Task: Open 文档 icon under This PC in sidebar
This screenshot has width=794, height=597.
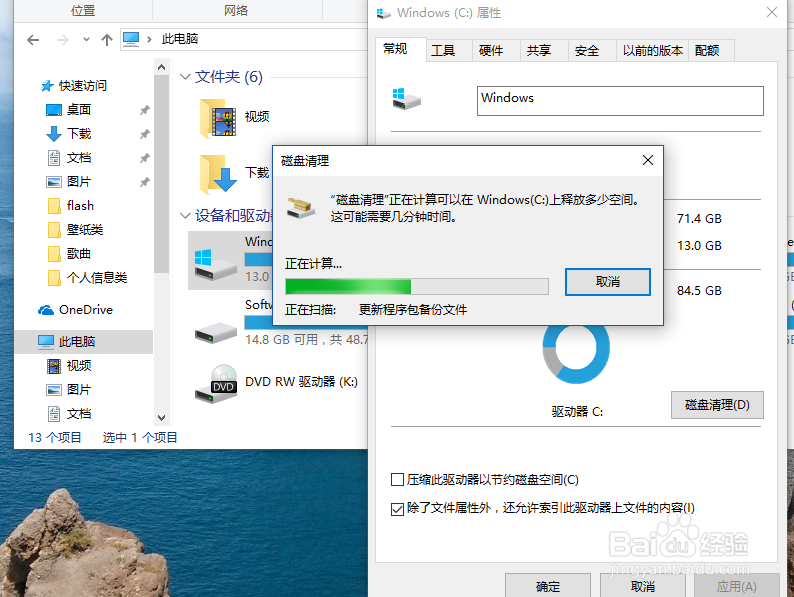Action: click(54, 414)
